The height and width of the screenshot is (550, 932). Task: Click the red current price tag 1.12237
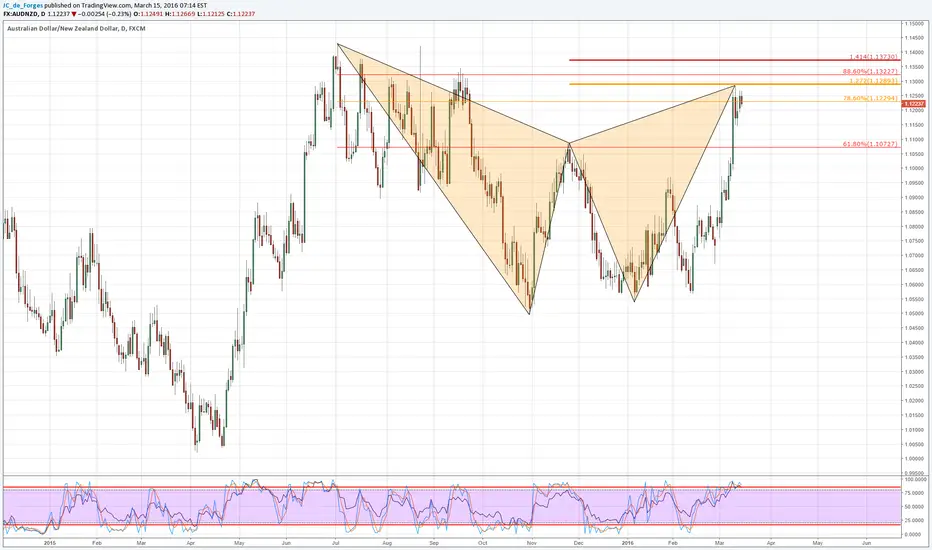[x=914, y=103]
